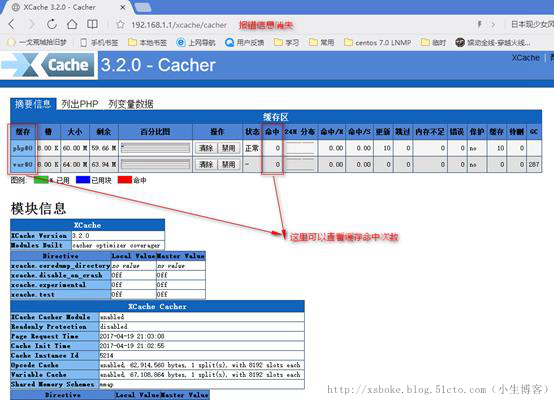Click the 模块信息 heading
This screenshot has height=400, width=554.
[x=39, y=208]
